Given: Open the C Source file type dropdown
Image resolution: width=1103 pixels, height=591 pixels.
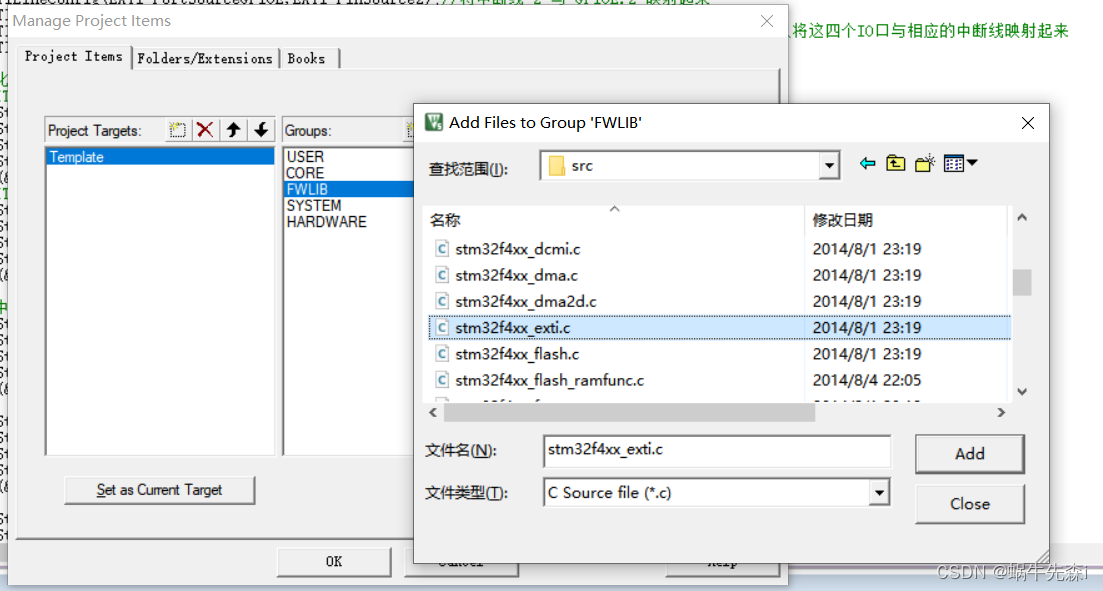Looking at the screenshot, I should pyautogui.click(x=879, y=492).
